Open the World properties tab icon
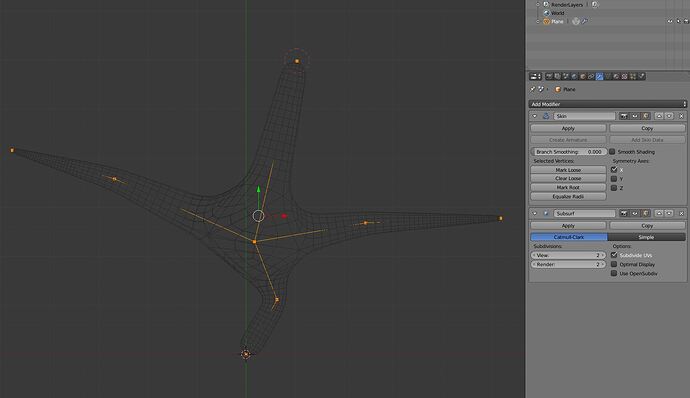 coord(574,76)
